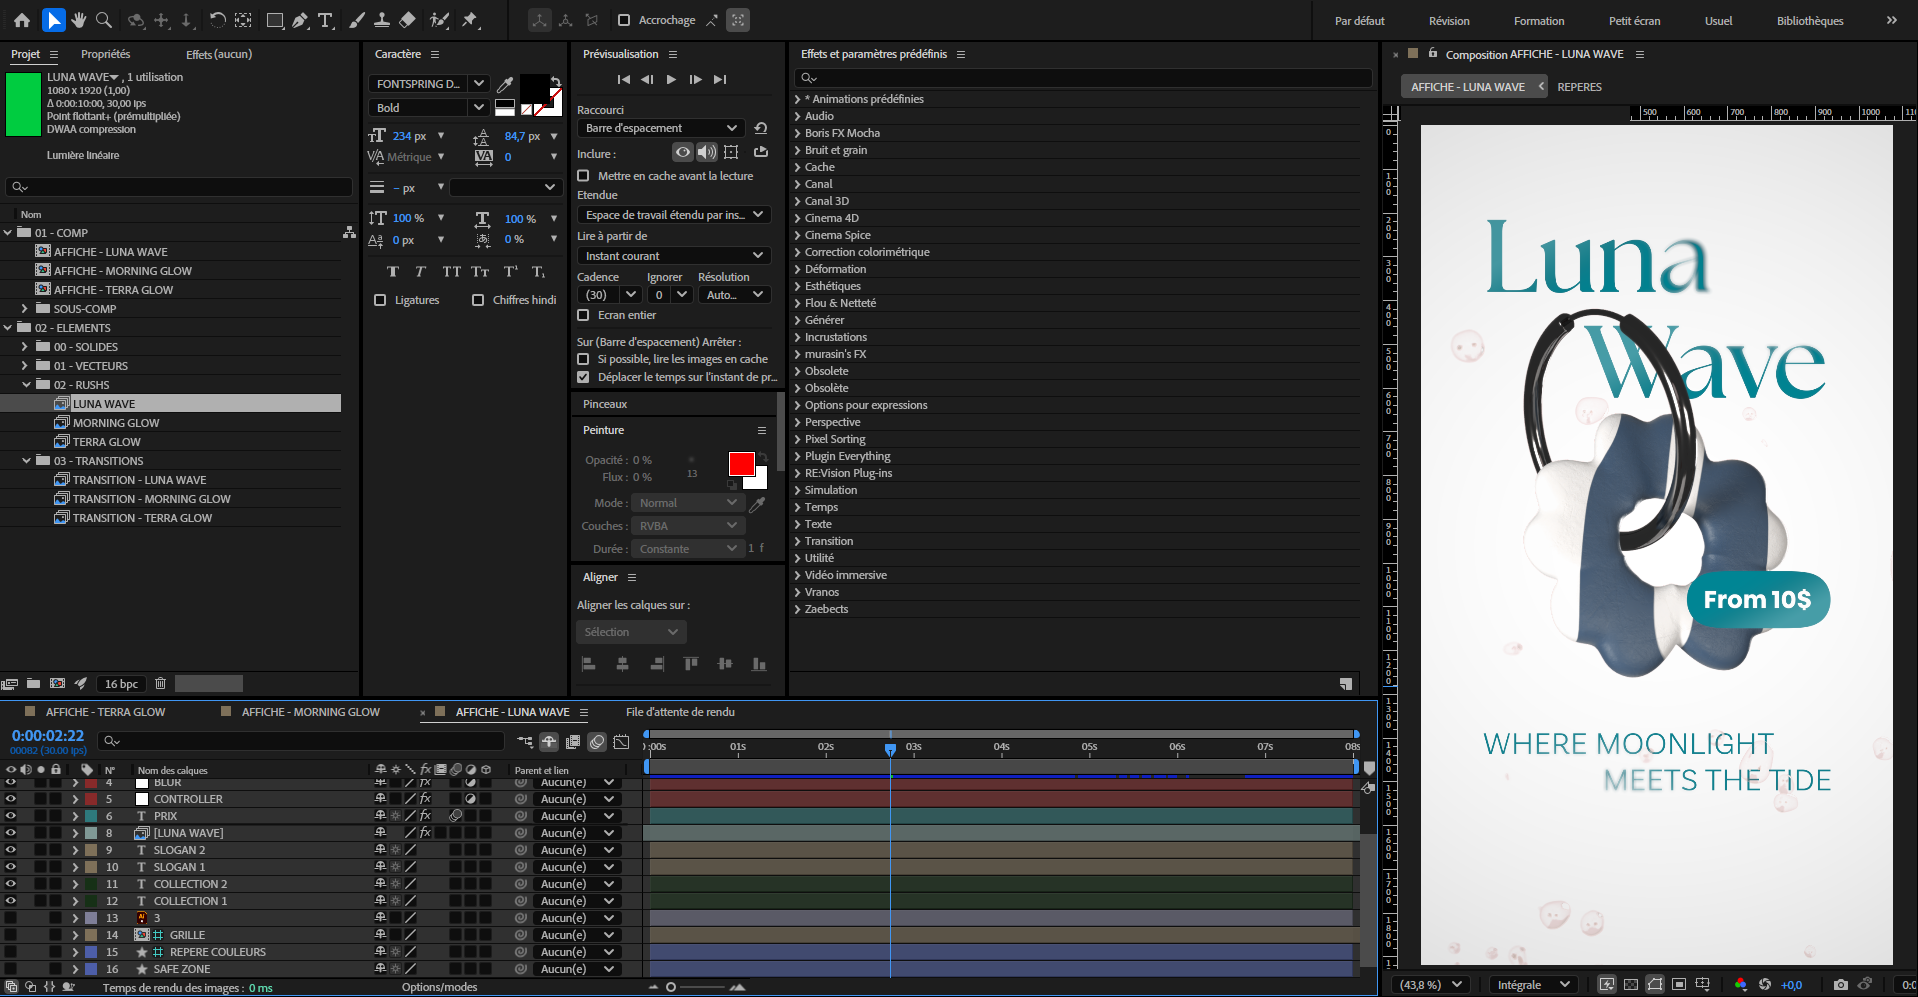
Task: Click the eyedropper next to font name
Action: (x=505, y=84)
